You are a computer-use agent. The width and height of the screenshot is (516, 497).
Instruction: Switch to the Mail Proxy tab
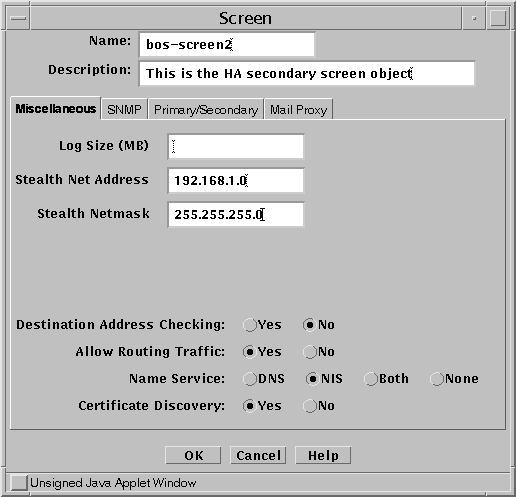point(299,109)
